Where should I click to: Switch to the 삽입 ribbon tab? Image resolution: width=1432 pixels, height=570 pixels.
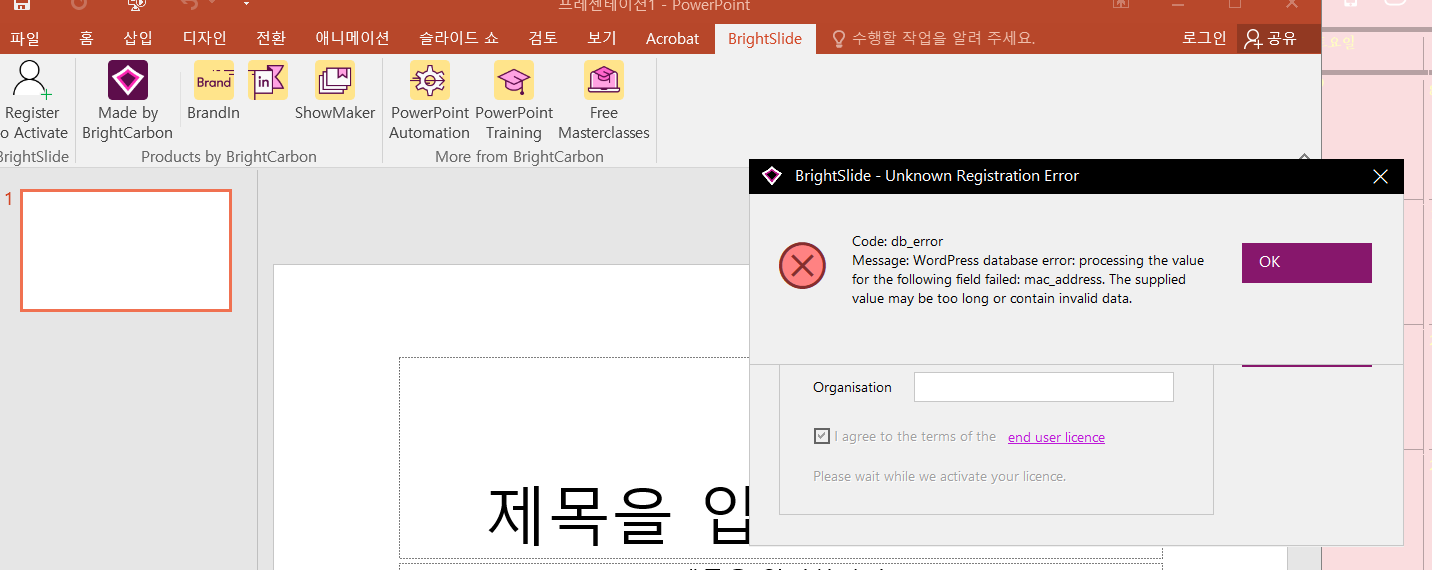pos(138,39)
